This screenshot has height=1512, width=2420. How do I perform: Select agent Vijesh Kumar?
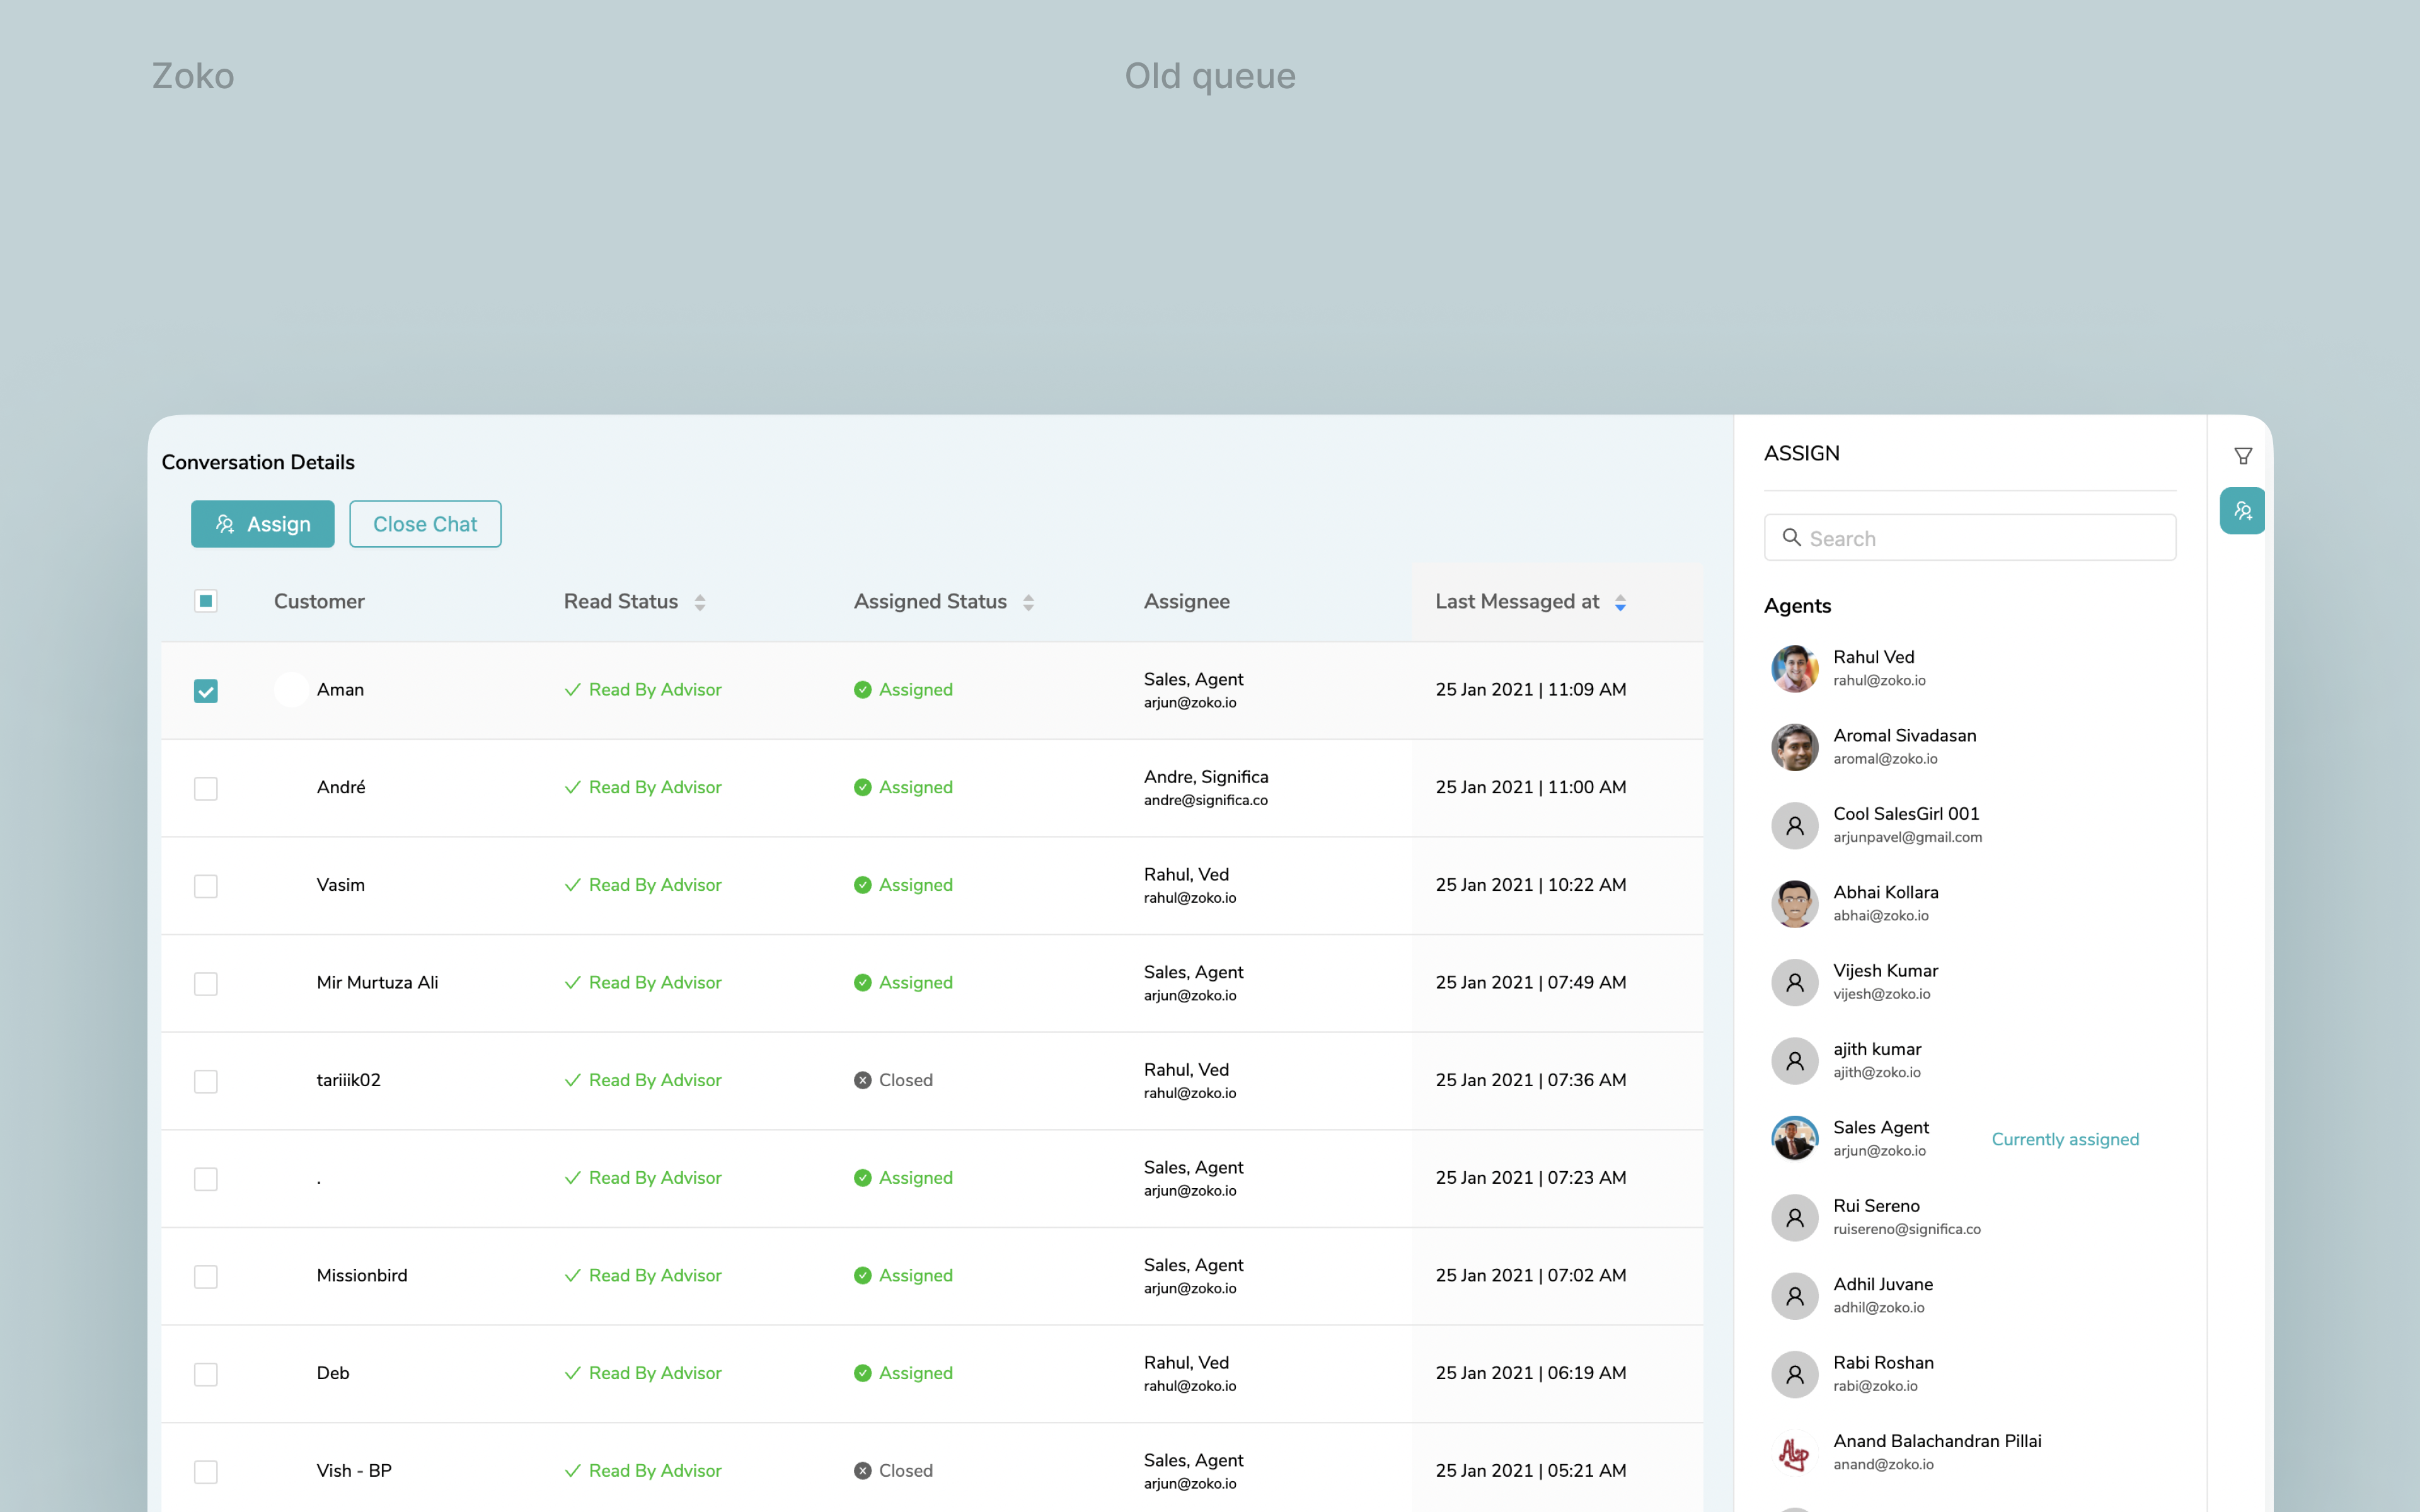tap(1970, 982)
